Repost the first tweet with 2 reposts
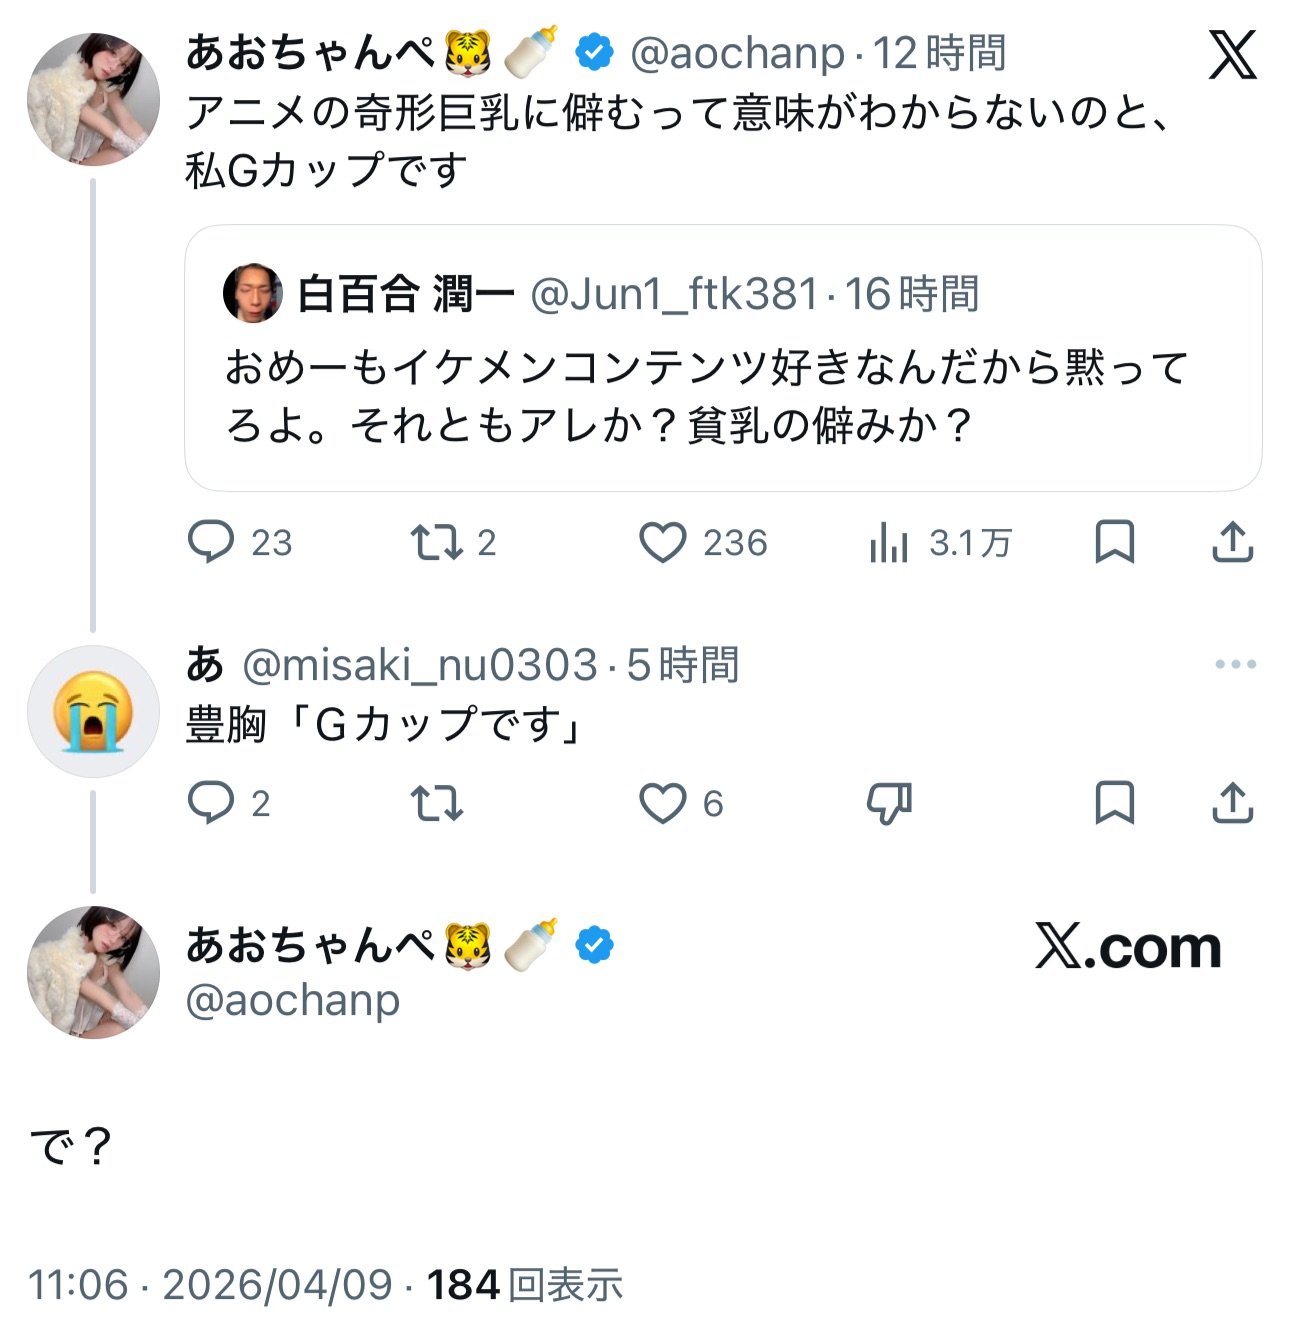Viewport: 1290px width, 1319px height. pos(436,542)
